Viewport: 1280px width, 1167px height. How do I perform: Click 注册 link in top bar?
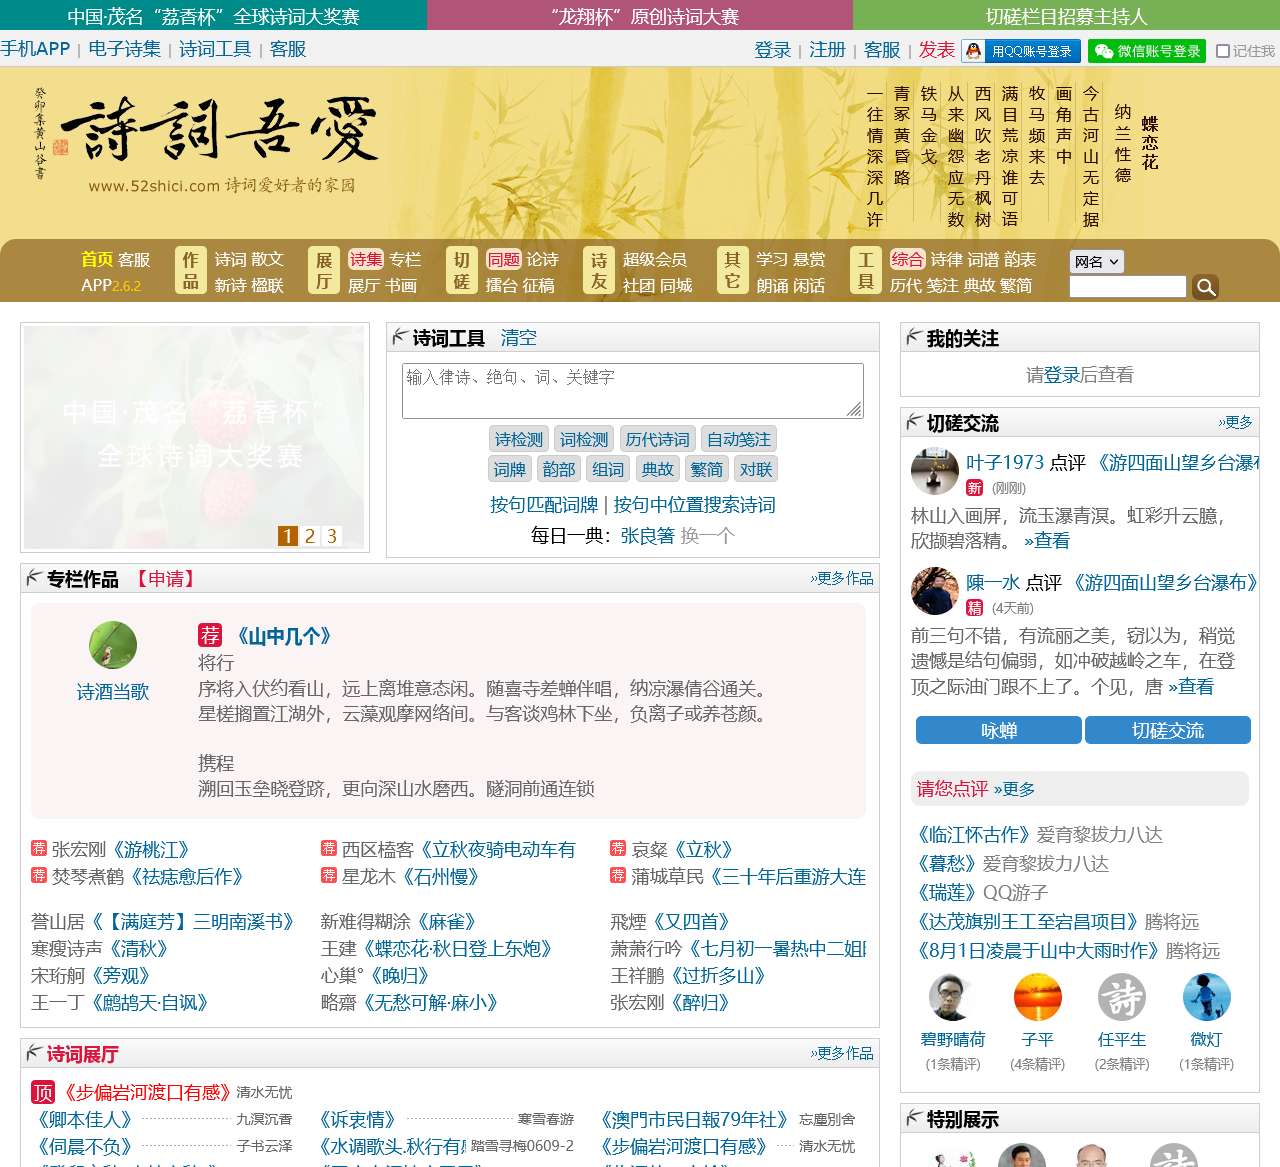827,50
